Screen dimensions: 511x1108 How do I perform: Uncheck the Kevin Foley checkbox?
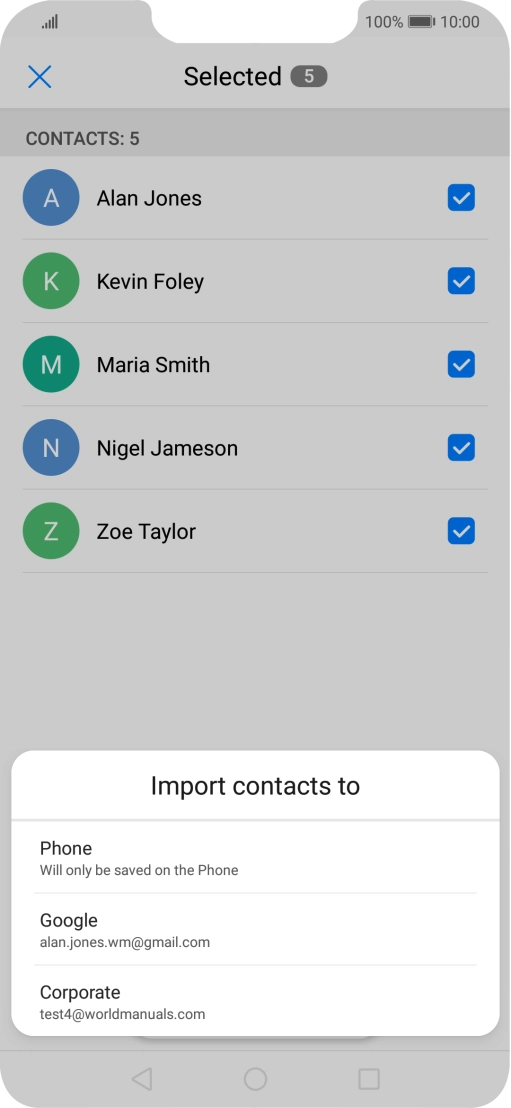pos(462,281)
